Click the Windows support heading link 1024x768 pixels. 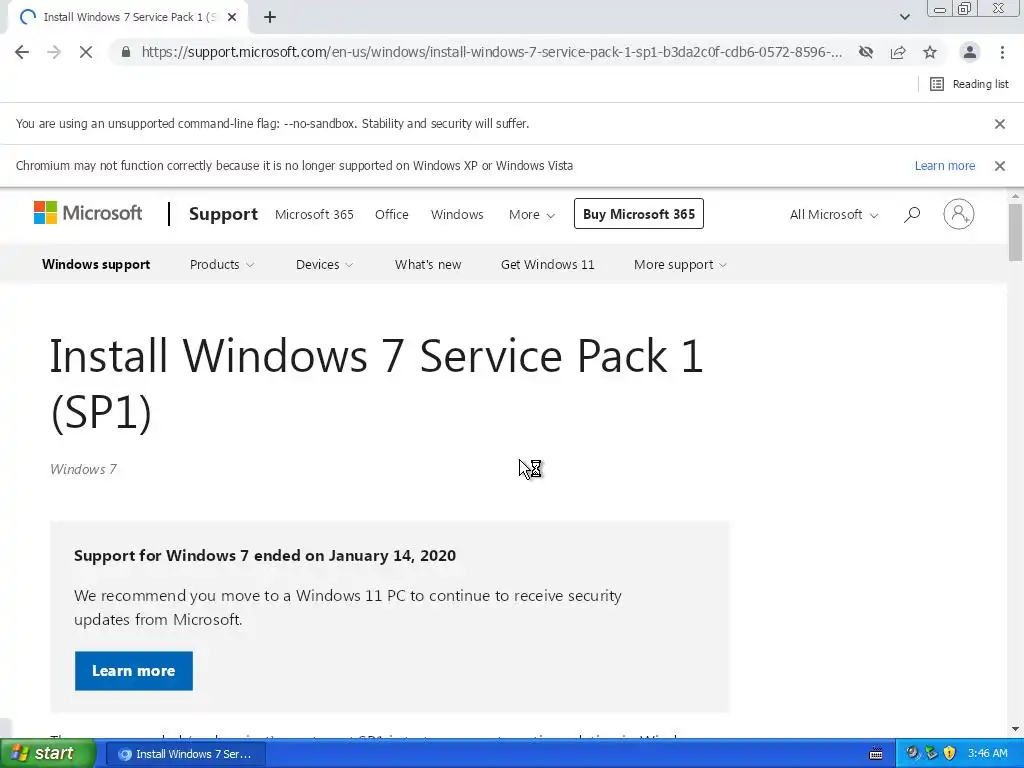pos(96,264)
